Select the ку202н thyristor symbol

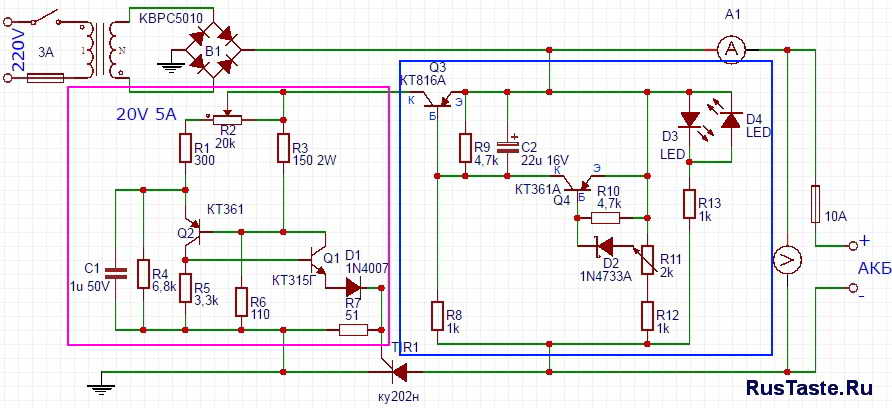point(400,372)
